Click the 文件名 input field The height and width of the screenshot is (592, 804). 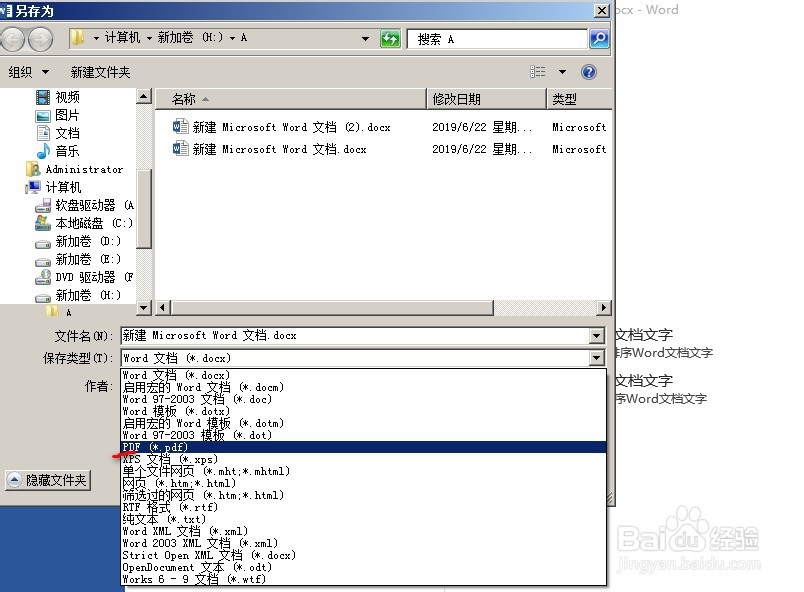tap(355, 336)
